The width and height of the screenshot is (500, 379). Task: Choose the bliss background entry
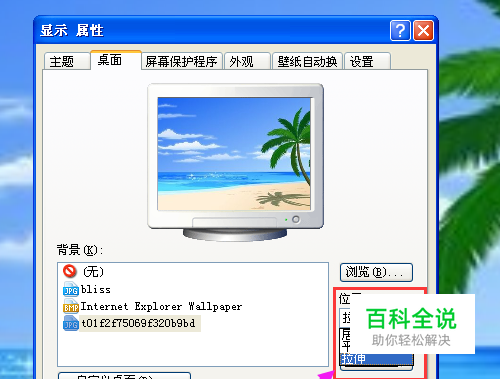pos(96,289)
